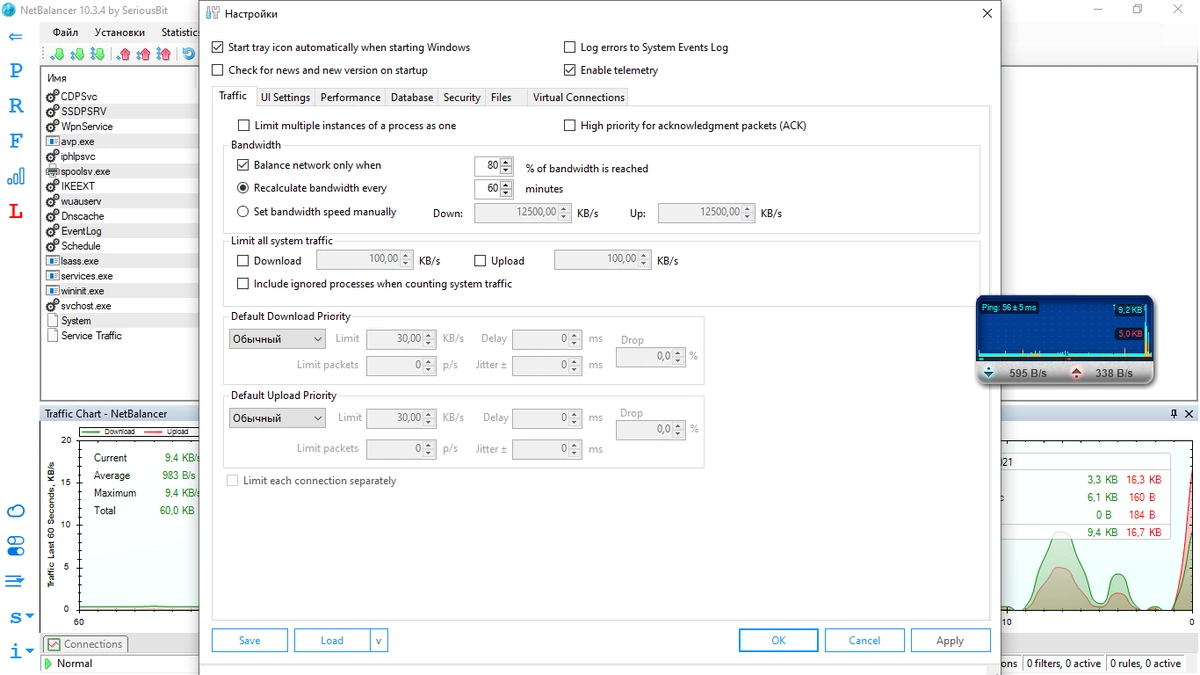The image size is (1200, 675).
Task: Open the blue R sidebar icon
Action: click(16, 106)
